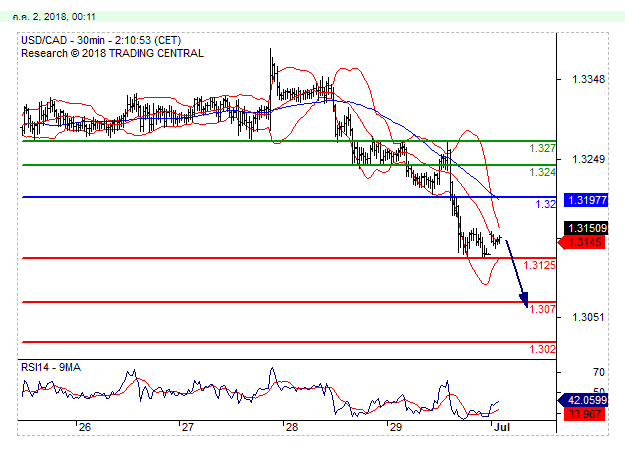Click the red 33.967 RSI average tag
The height and width of the screenshot is (449, 625).
click(584, 414)
